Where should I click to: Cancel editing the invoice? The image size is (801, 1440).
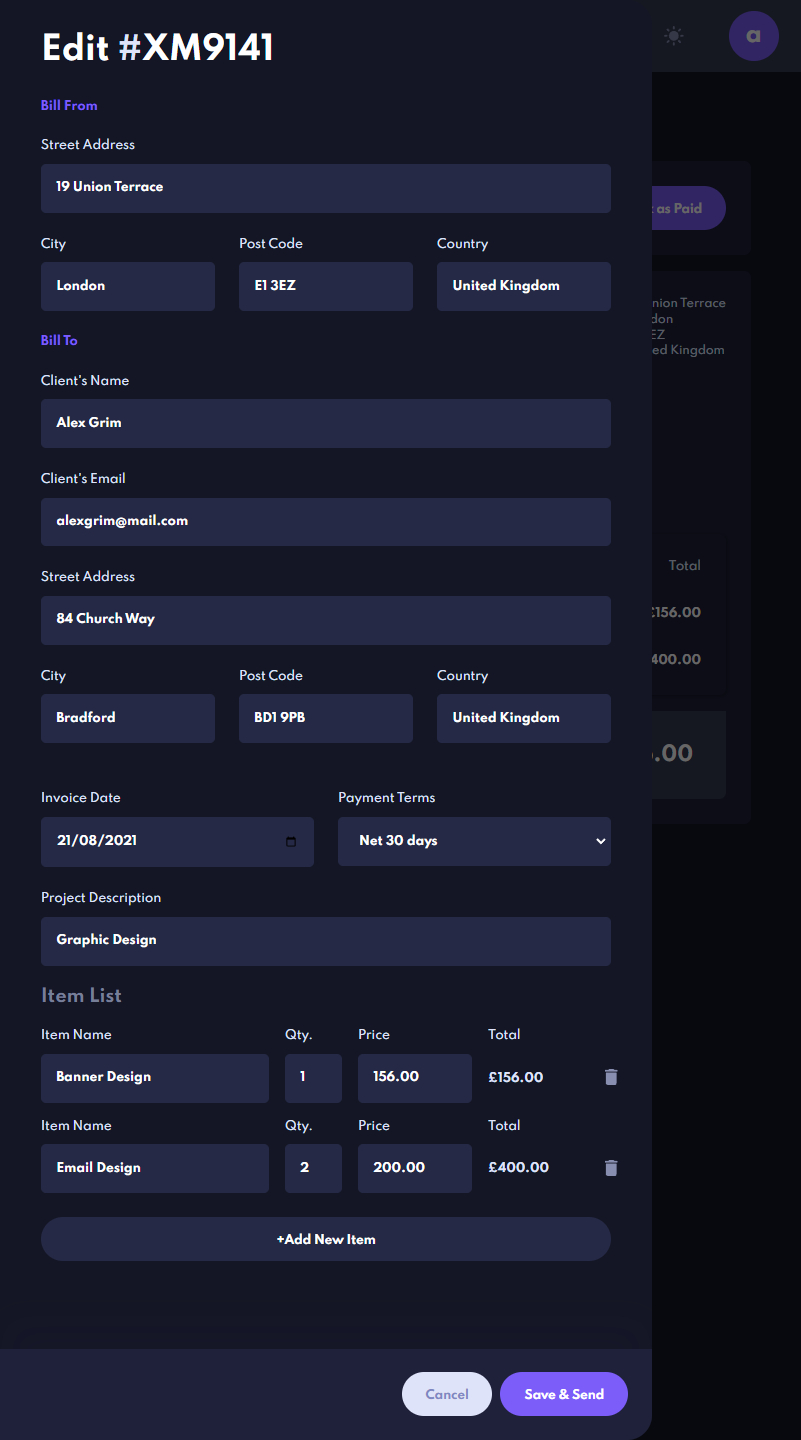pyautogui.click(x=446, y=1394)
